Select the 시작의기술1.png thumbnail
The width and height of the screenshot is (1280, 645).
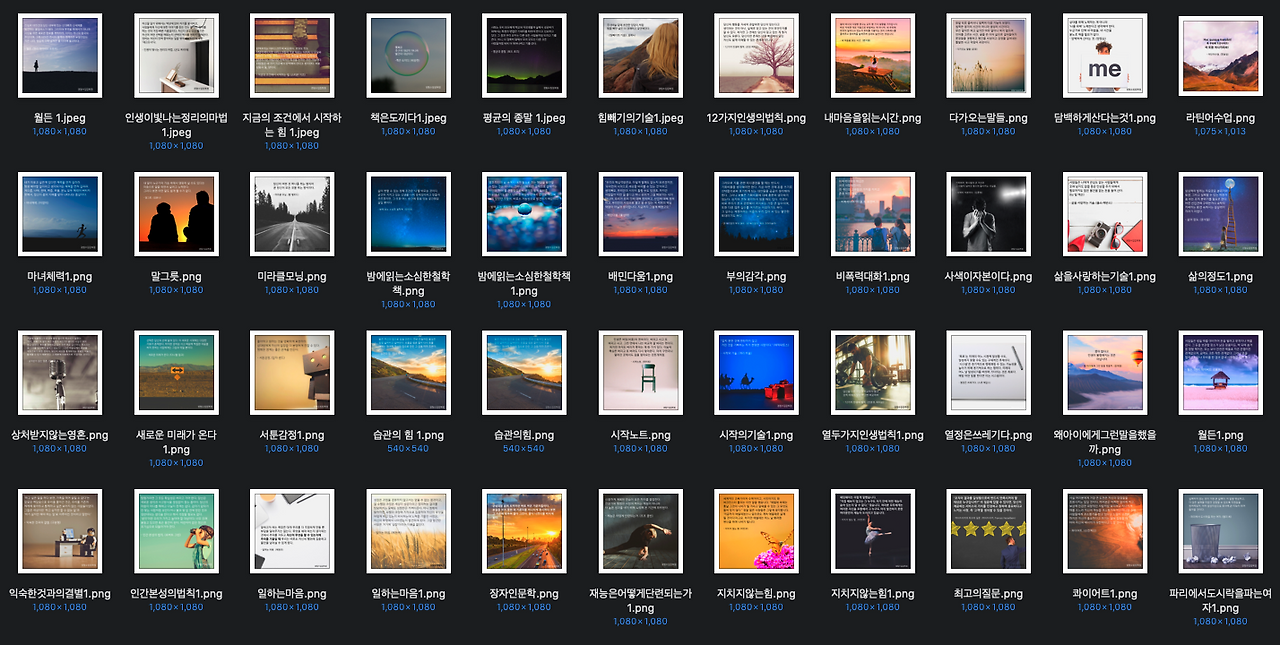(x=756, y=373)
